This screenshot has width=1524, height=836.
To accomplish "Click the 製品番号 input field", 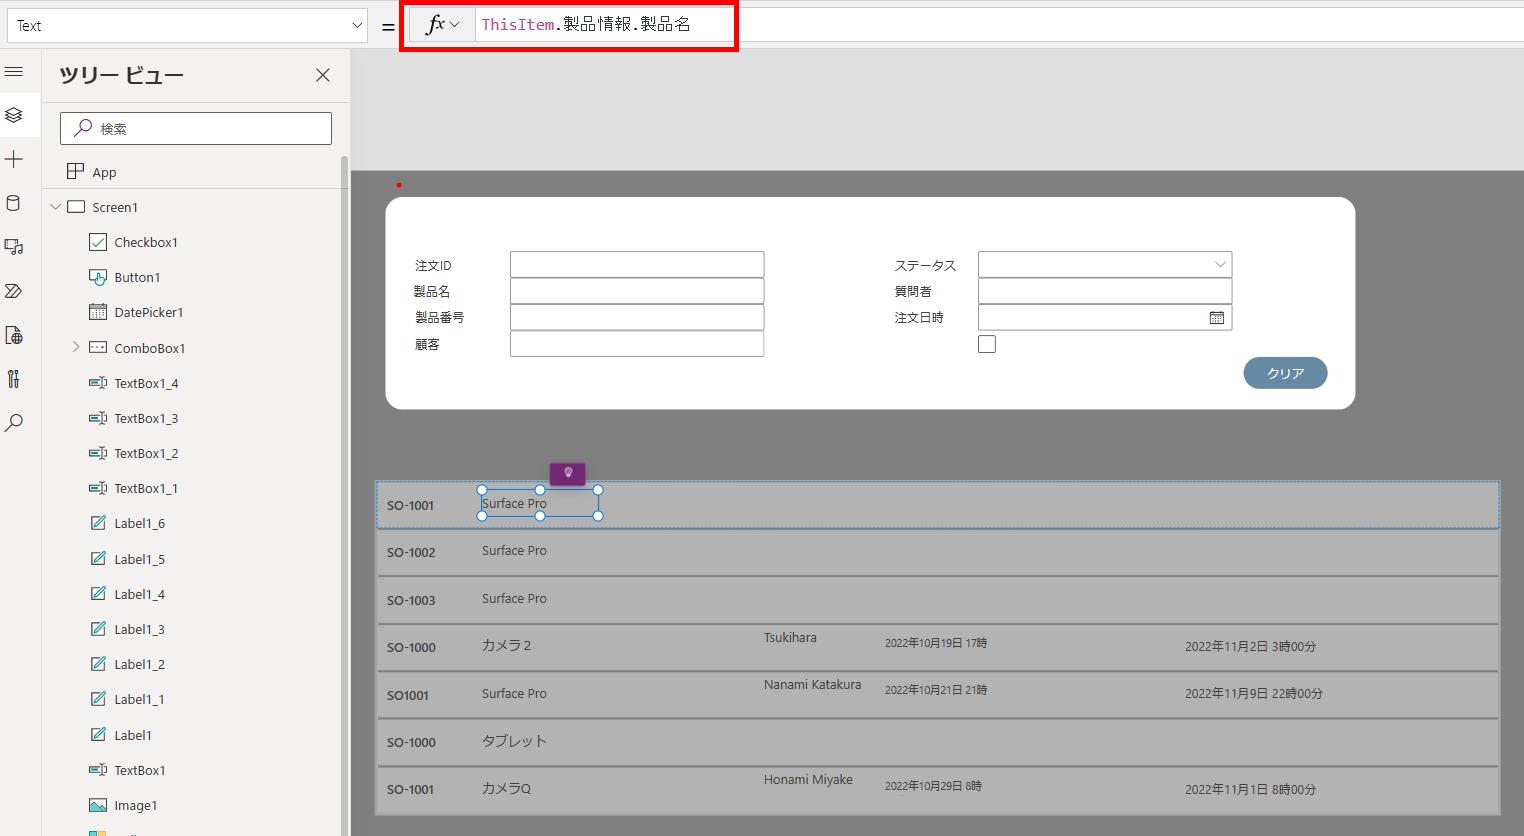I will click(x=637, y=317).
